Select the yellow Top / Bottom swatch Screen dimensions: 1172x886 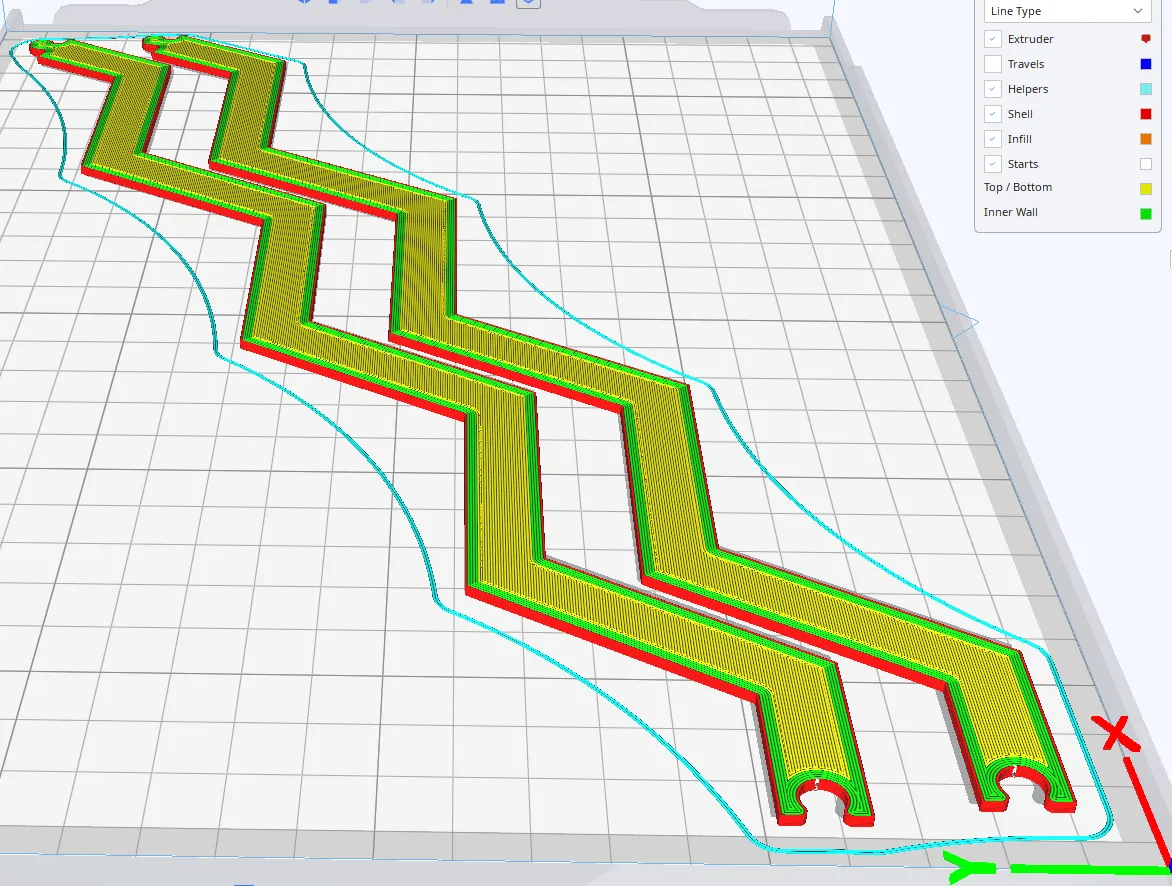click(x=1146, y=188)
